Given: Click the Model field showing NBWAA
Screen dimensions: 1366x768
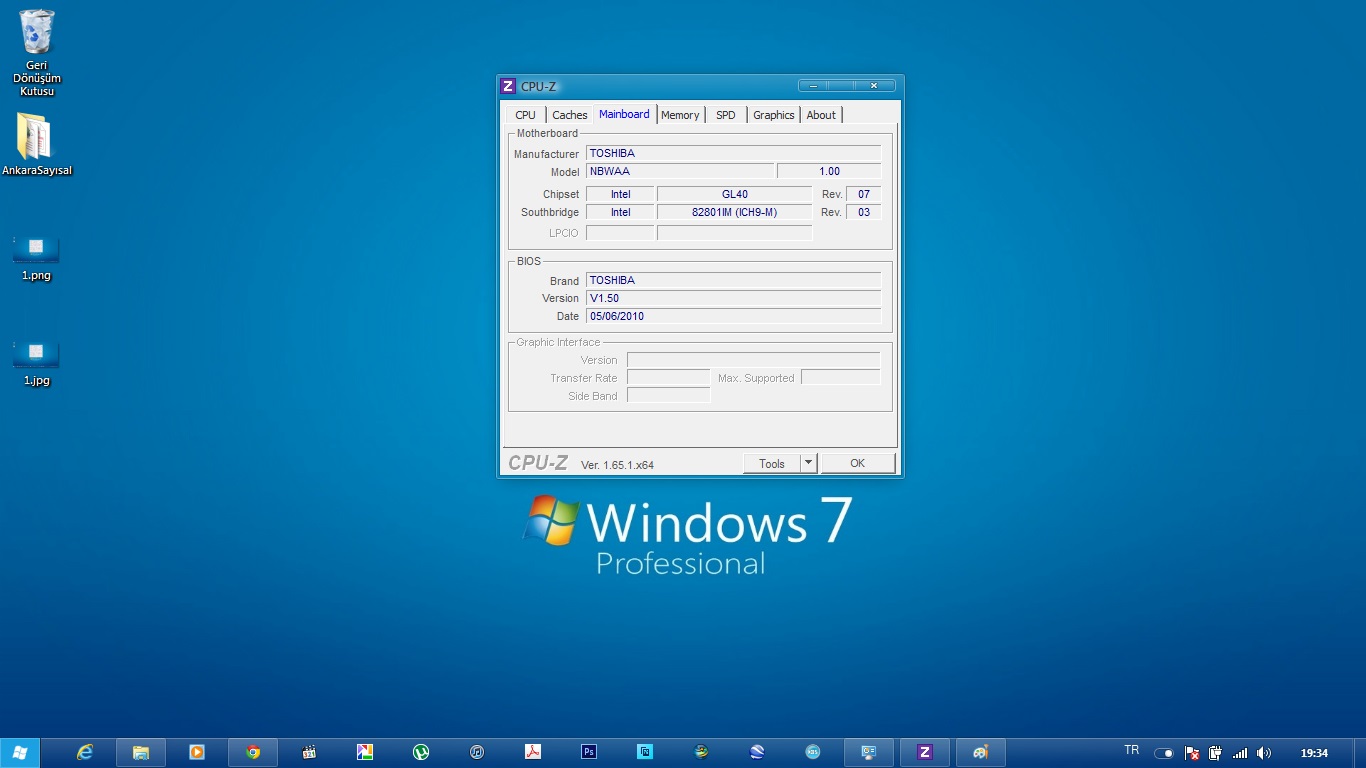Looking at the screenshot, I should pyautogui.click(x=680, y=171).
